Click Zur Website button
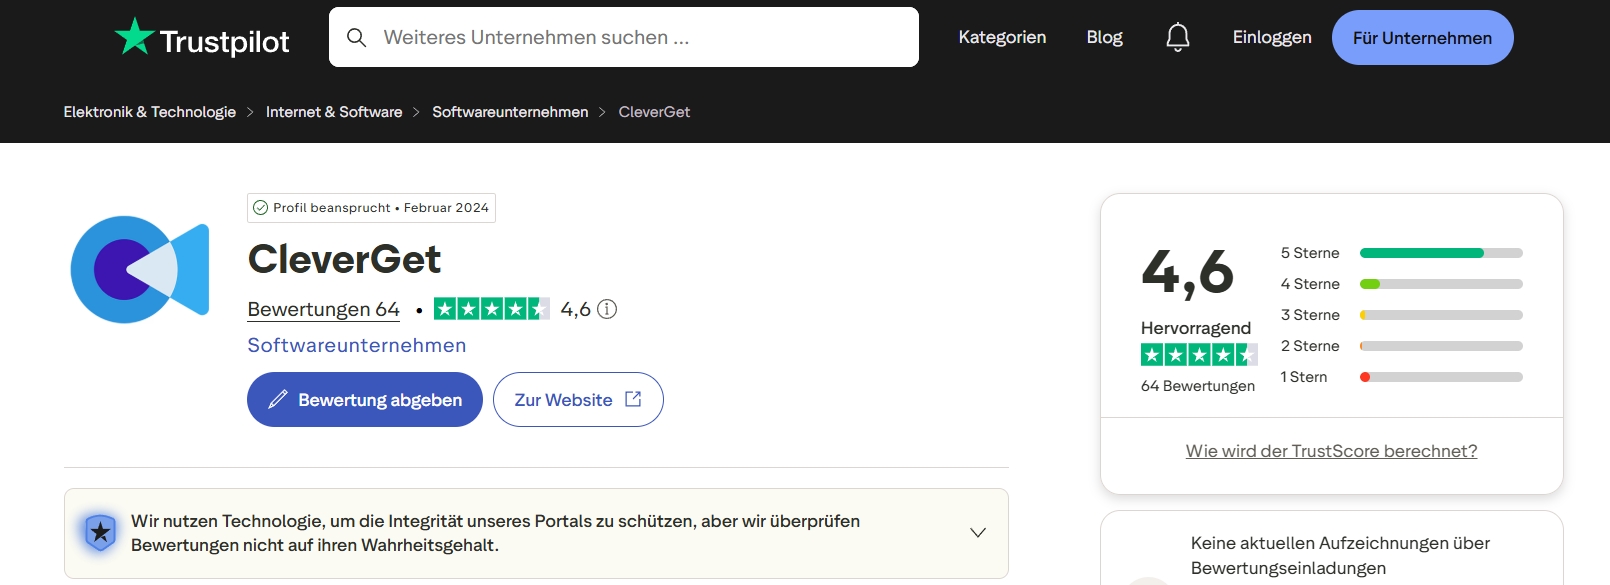This screenshot has height=585, width=1610. (x=578, y=400)
